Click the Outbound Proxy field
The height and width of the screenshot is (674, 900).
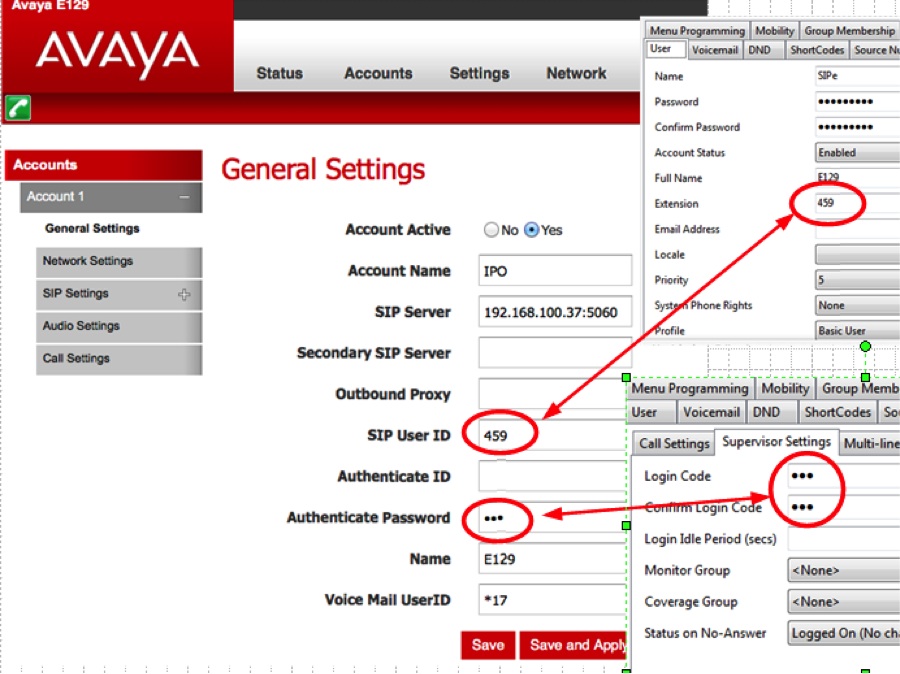pyautogui.click(x=552, y=394)
